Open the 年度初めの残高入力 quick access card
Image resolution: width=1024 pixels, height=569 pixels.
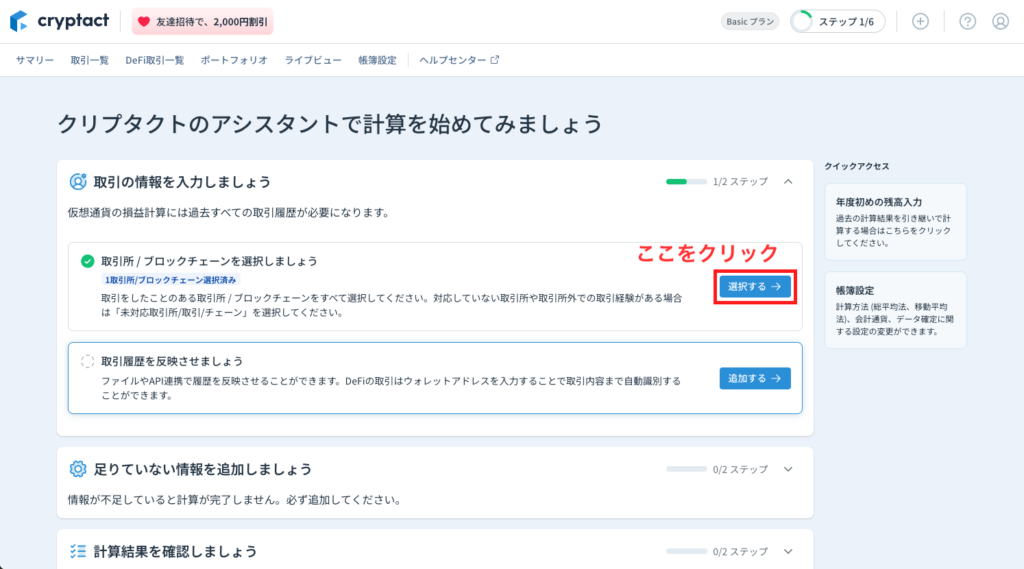pos(895,222)
